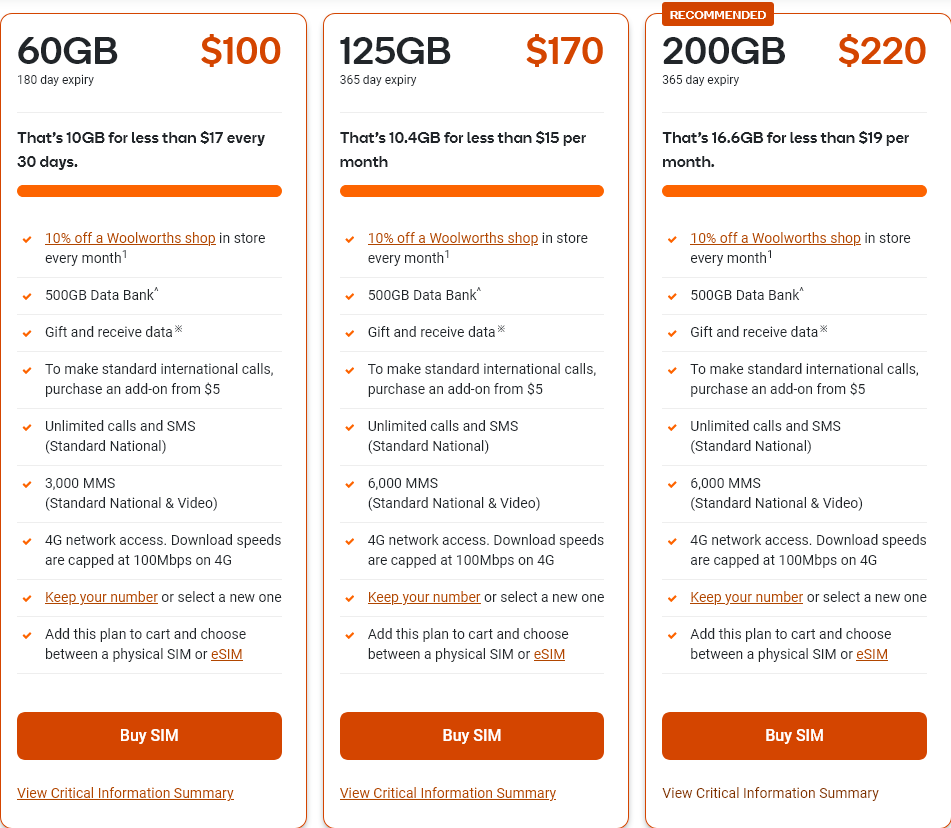Image resolution: width=951 pixels, height=828 pixels.
Task: View Critical Information Summary for 125GB plan
Action: (447, 793)
